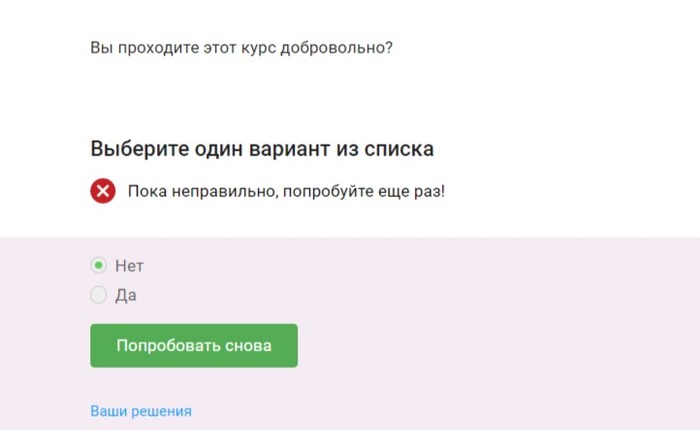700x430 pixels.
Task: Click the green-dotted selected radio circle
Action: (x=98, y=265)
